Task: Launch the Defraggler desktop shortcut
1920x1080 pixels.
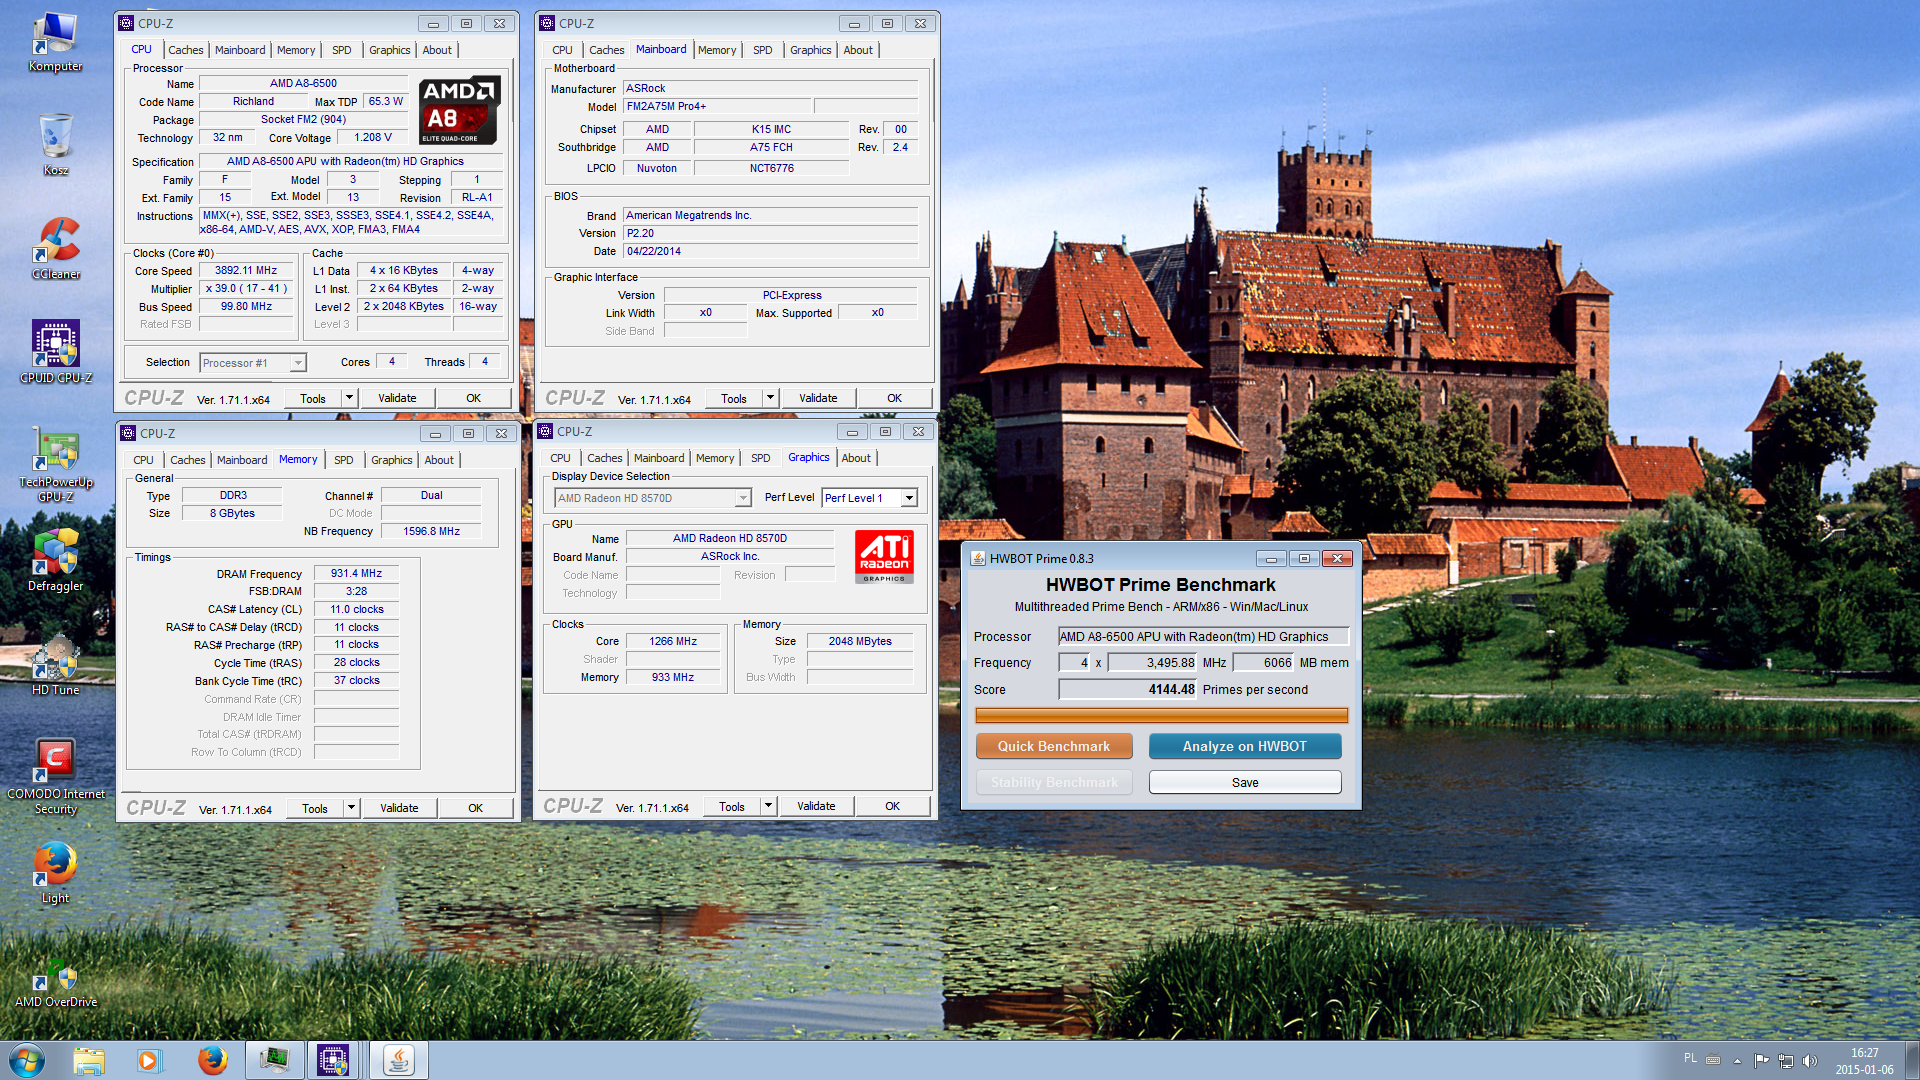Action: coord(55,561)
